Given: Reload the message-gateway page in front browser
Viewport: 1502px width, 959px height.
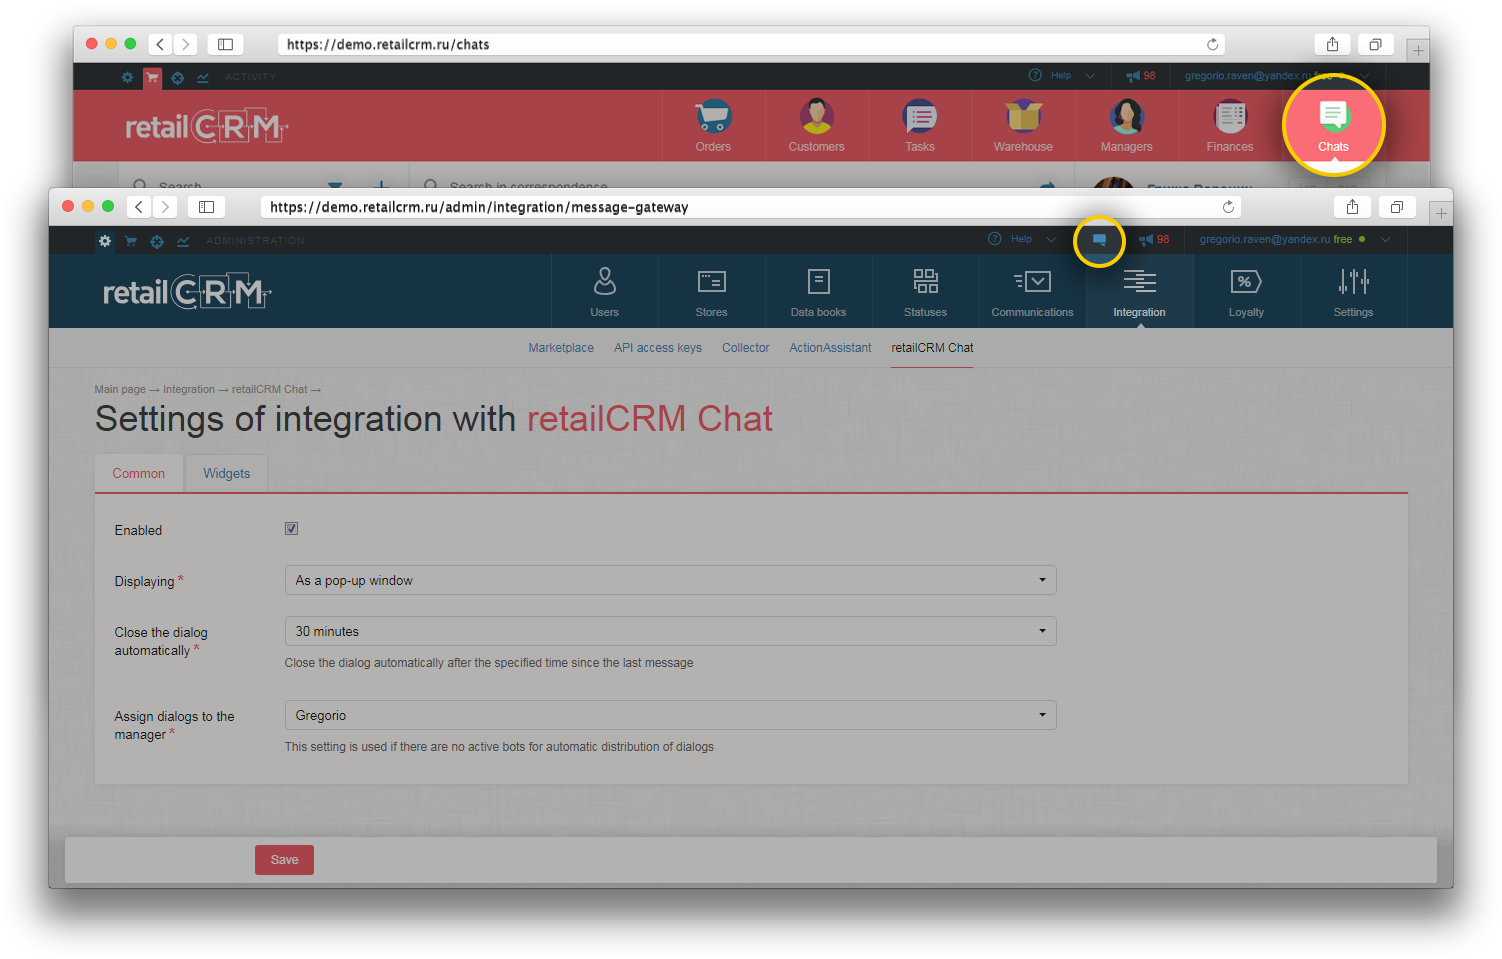Looking at the screenshot, I should 1228,207.
